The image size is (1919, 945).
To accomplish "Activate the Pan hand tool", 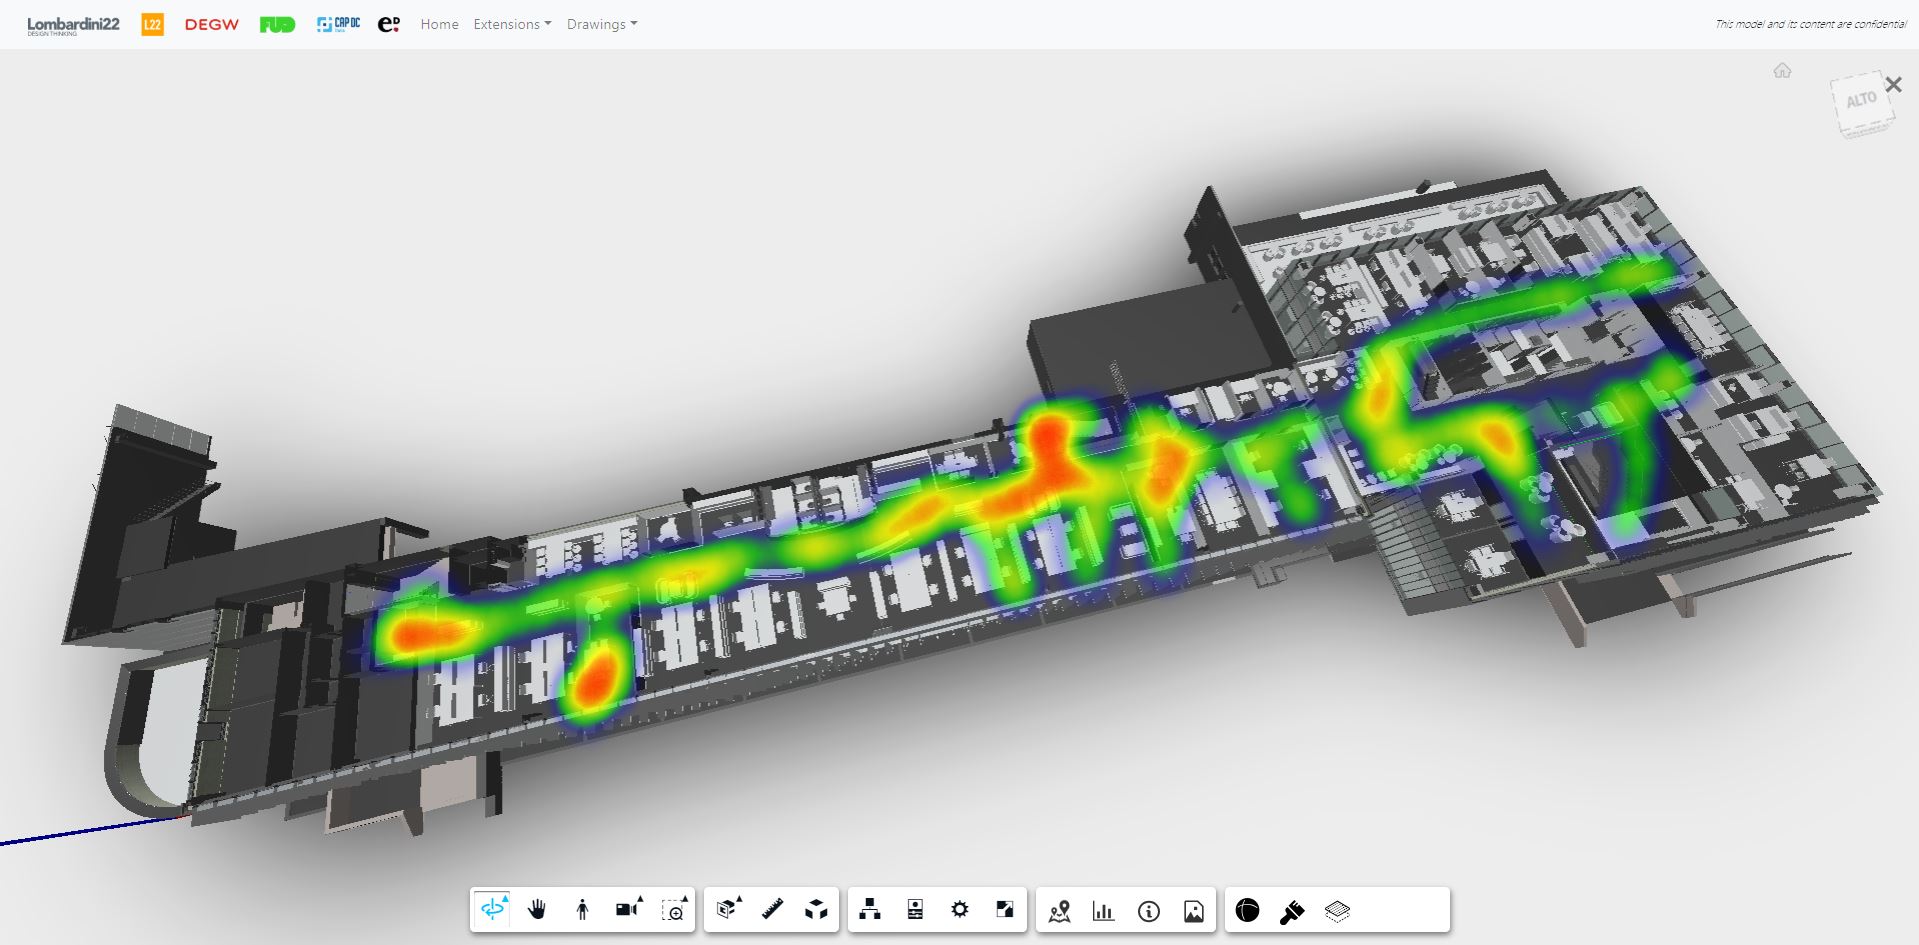I will coord(537,909).
